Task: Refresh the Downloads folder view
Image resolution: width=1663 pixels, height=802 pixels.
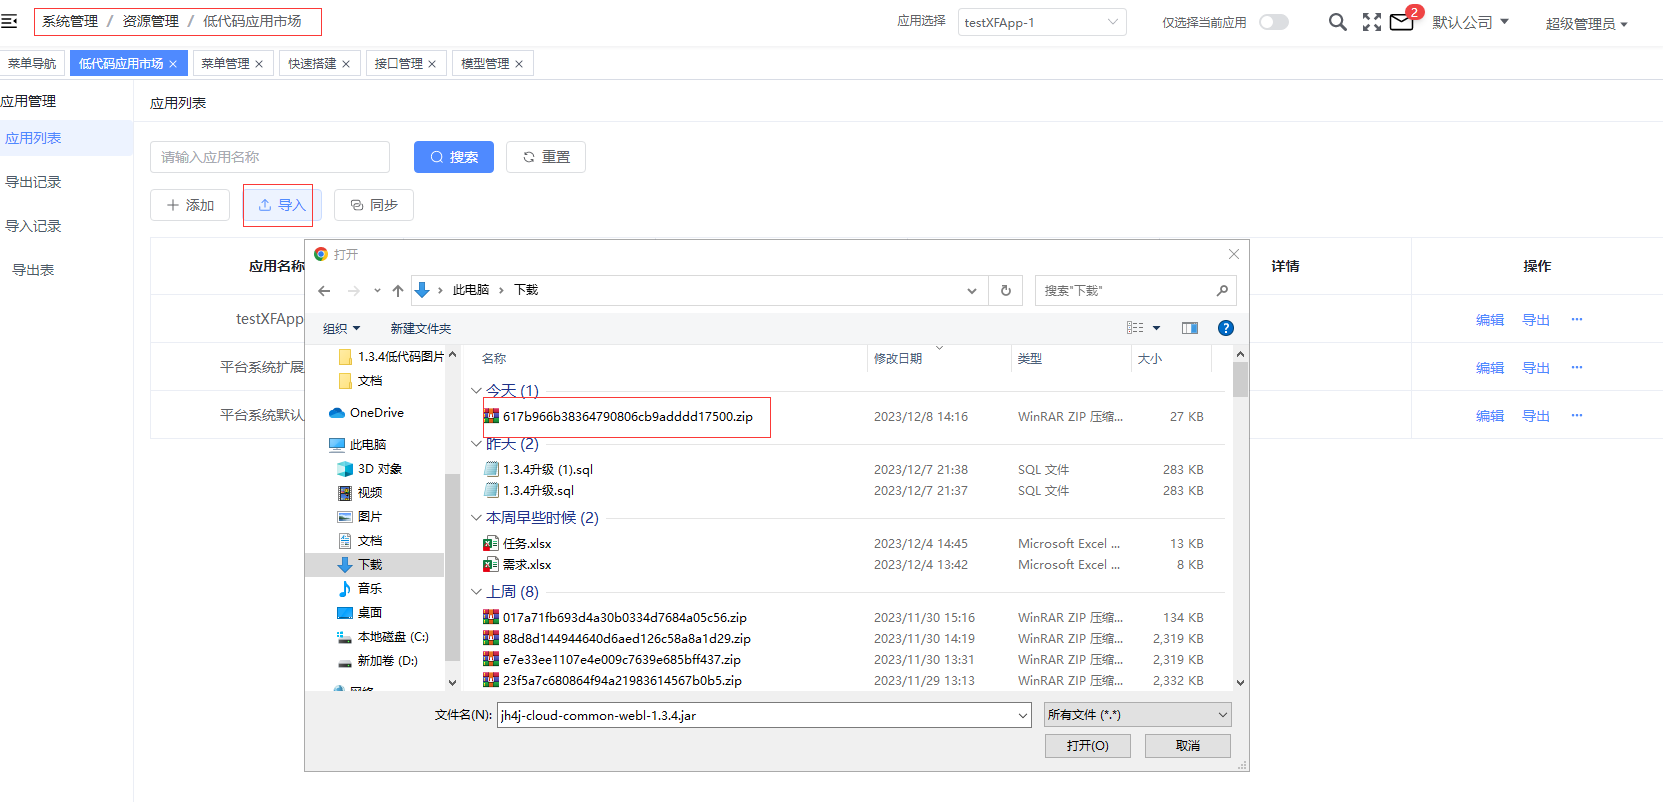Action: (1006, 291)
